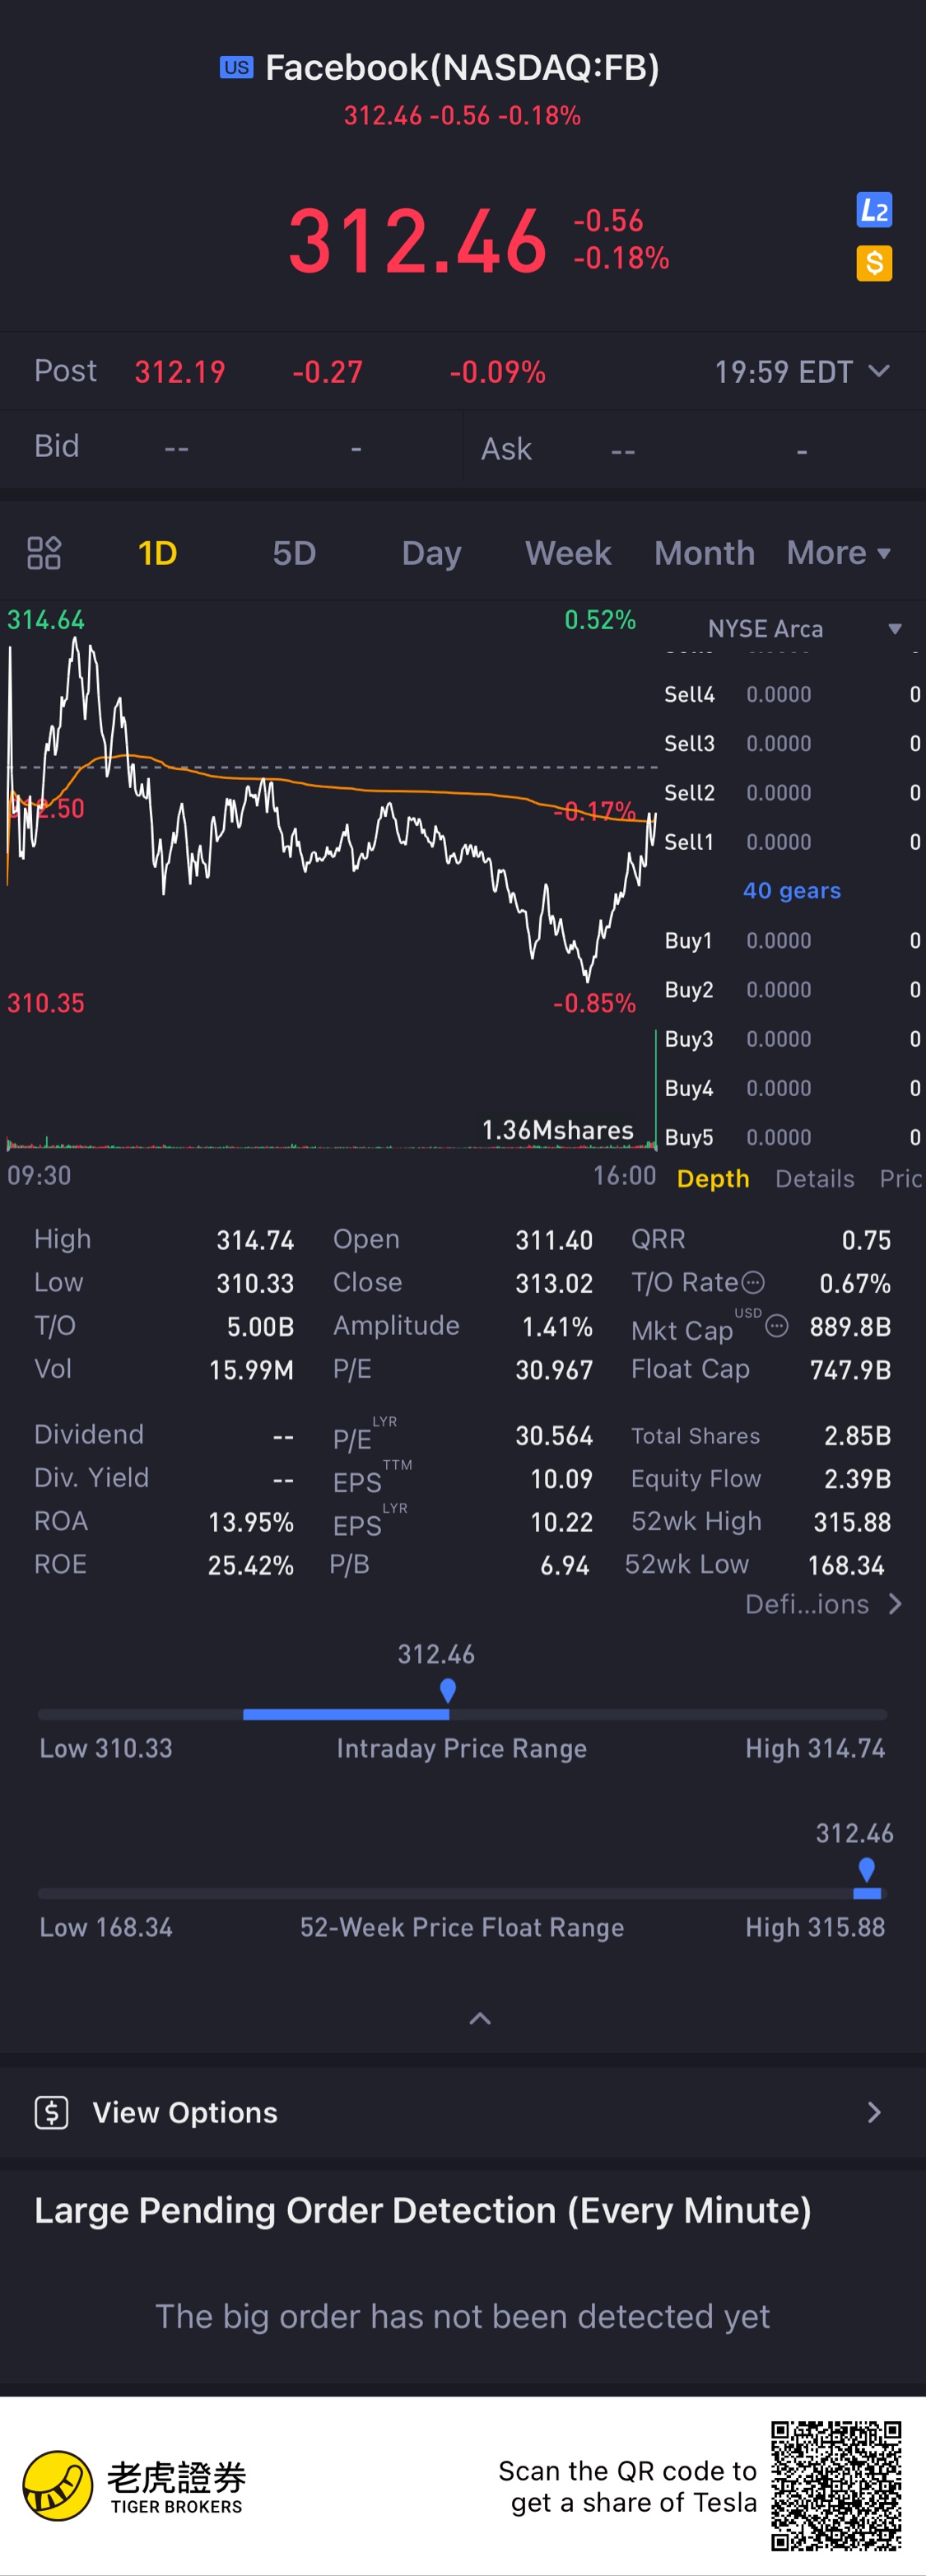Switch to the 5D chart tab

click(x=294, y=553)
